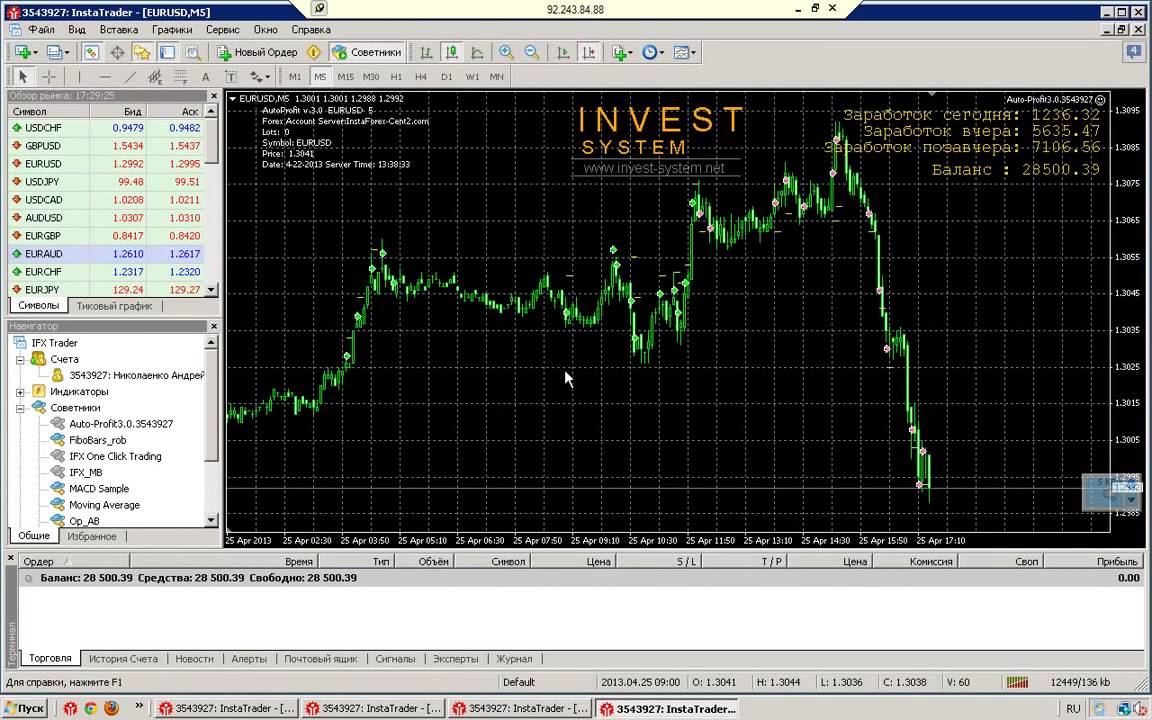
Task: Toggle the Terminal window icon
Action: coord(168,52)
